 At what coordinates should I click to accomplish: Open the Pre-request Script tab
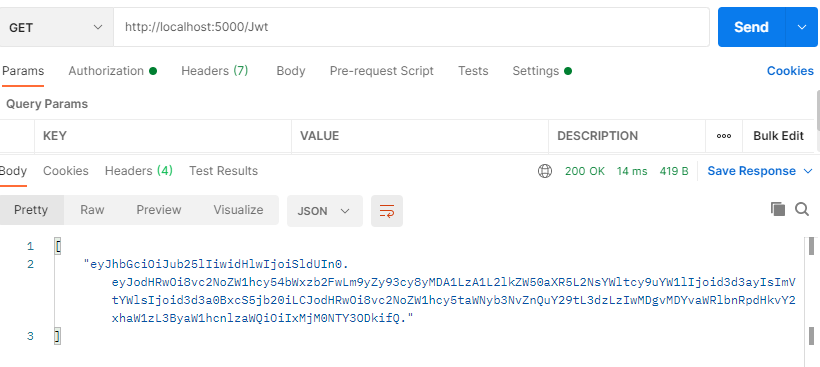click(x=382, y=71)
